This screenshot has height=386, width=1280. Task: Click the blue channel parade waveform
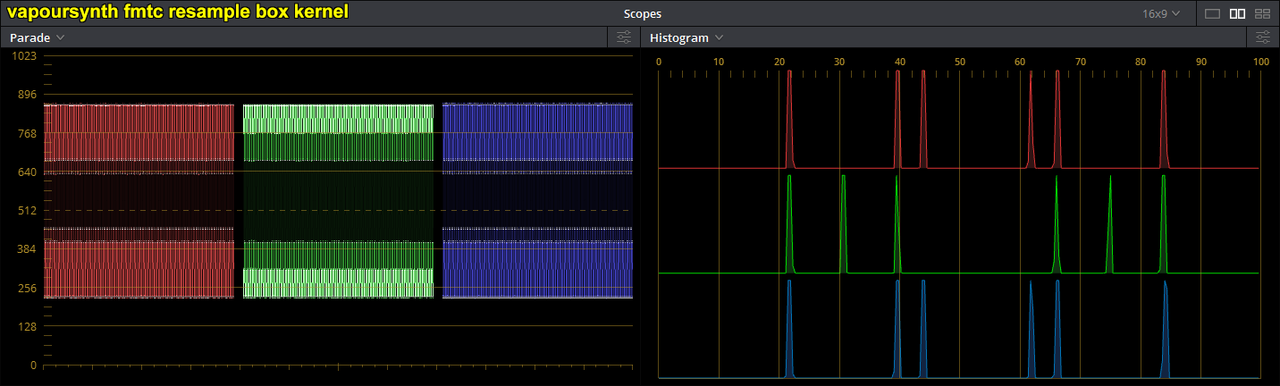pyautogui.click(x=538, y=201)
